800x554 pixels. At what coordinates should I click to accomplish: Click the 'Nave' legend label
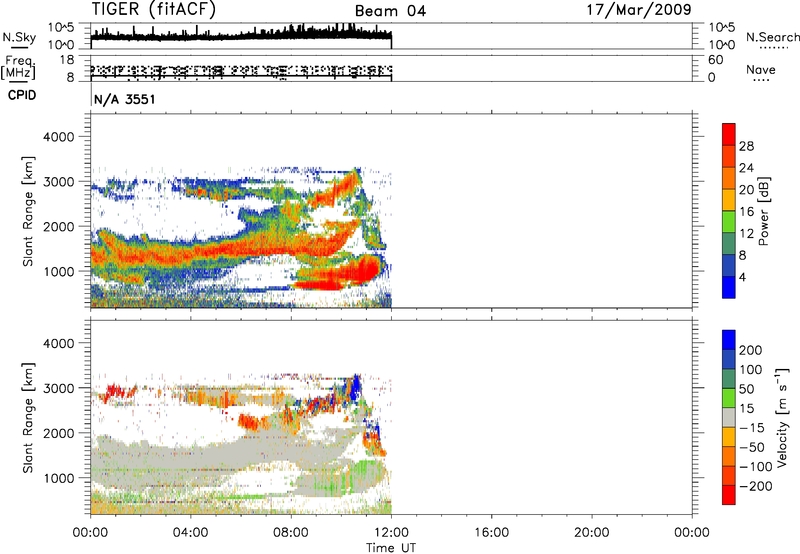pos(761,70)
